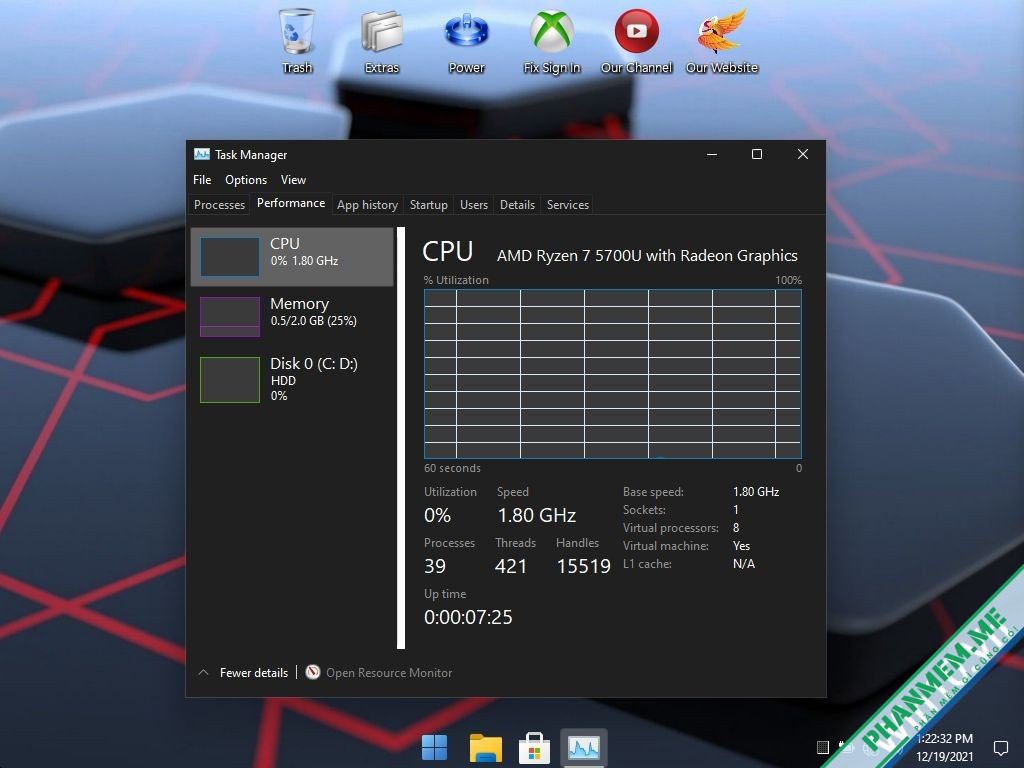Click the L1 cache N/A value

744,564
